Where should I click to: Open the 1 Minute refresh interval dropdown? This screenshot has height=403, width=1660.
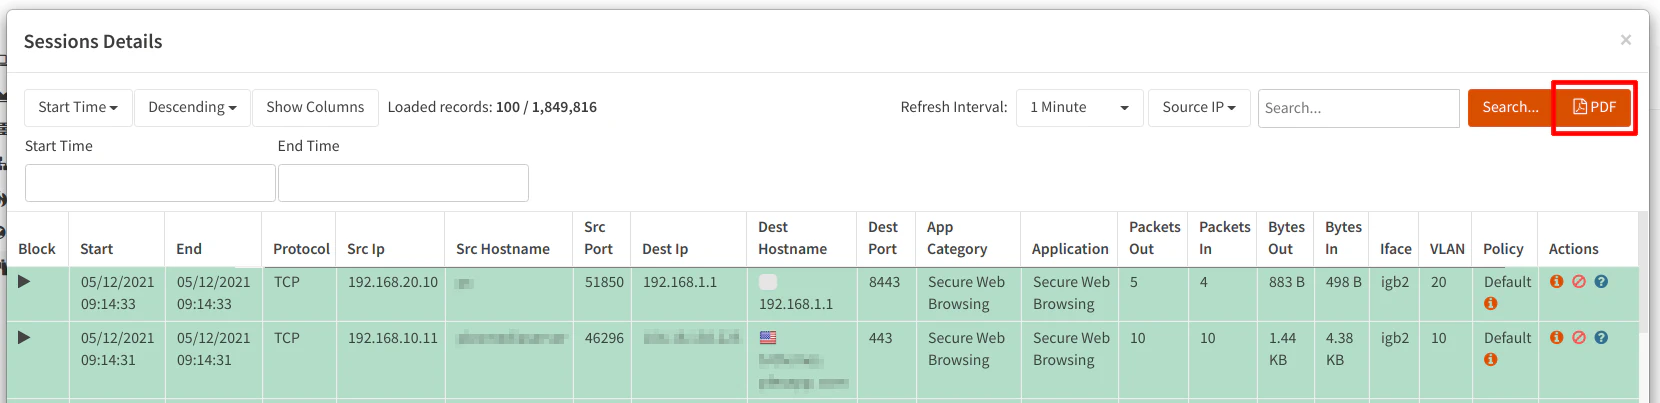pos(1079,107)
